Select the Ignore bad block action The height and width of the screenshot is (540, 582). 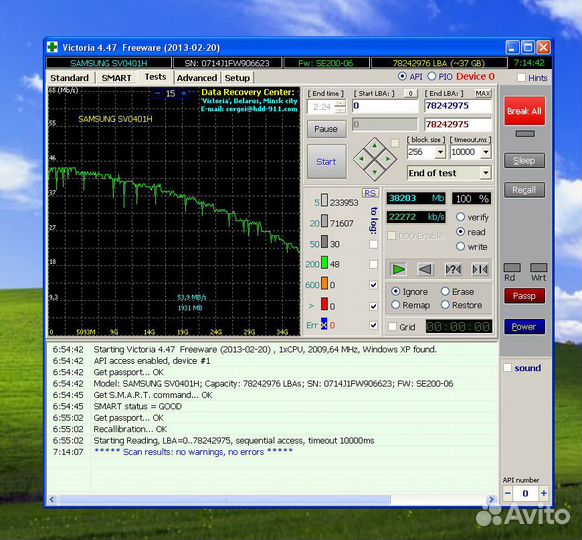[396, 291]
